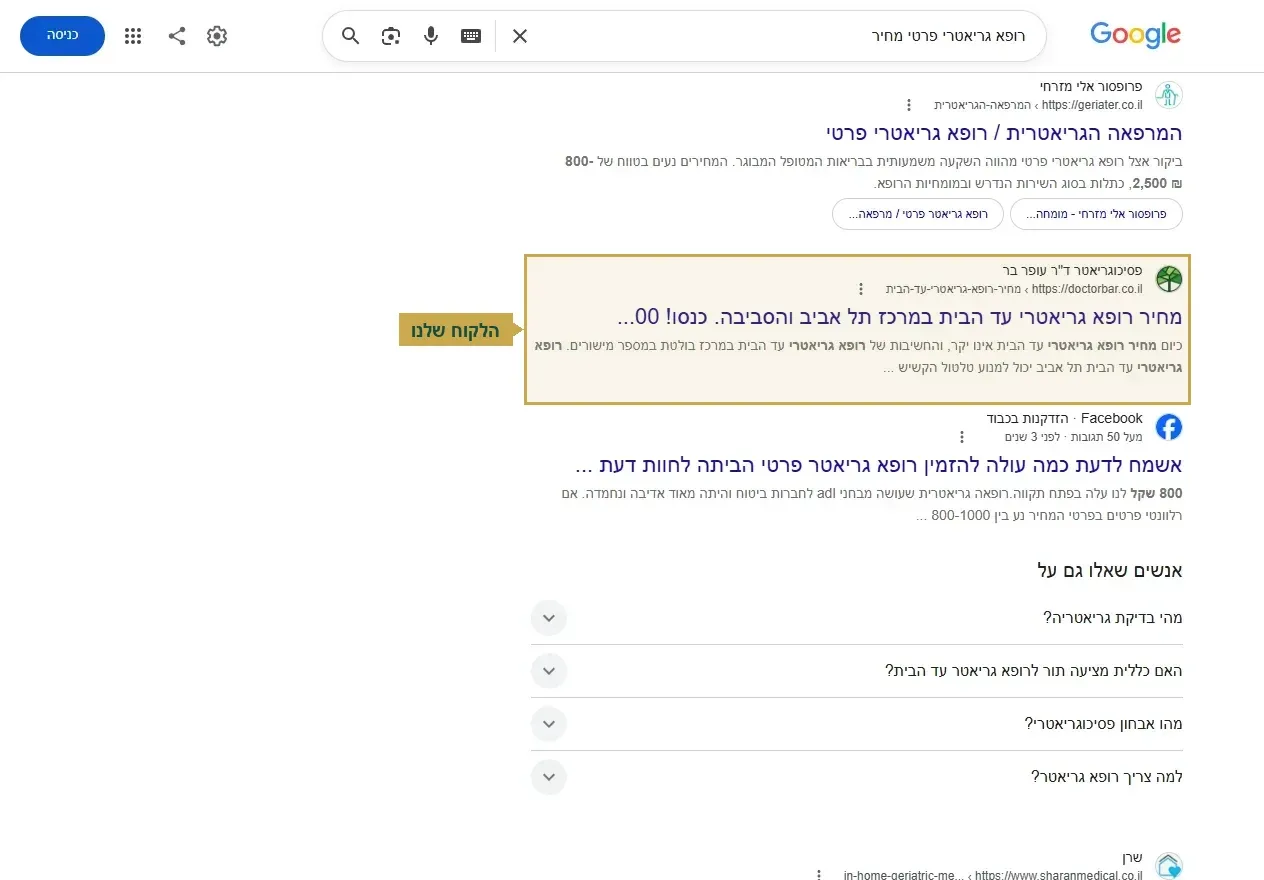Open מחיר רופא גריאטרי עד הבית result title

(899, 317)
